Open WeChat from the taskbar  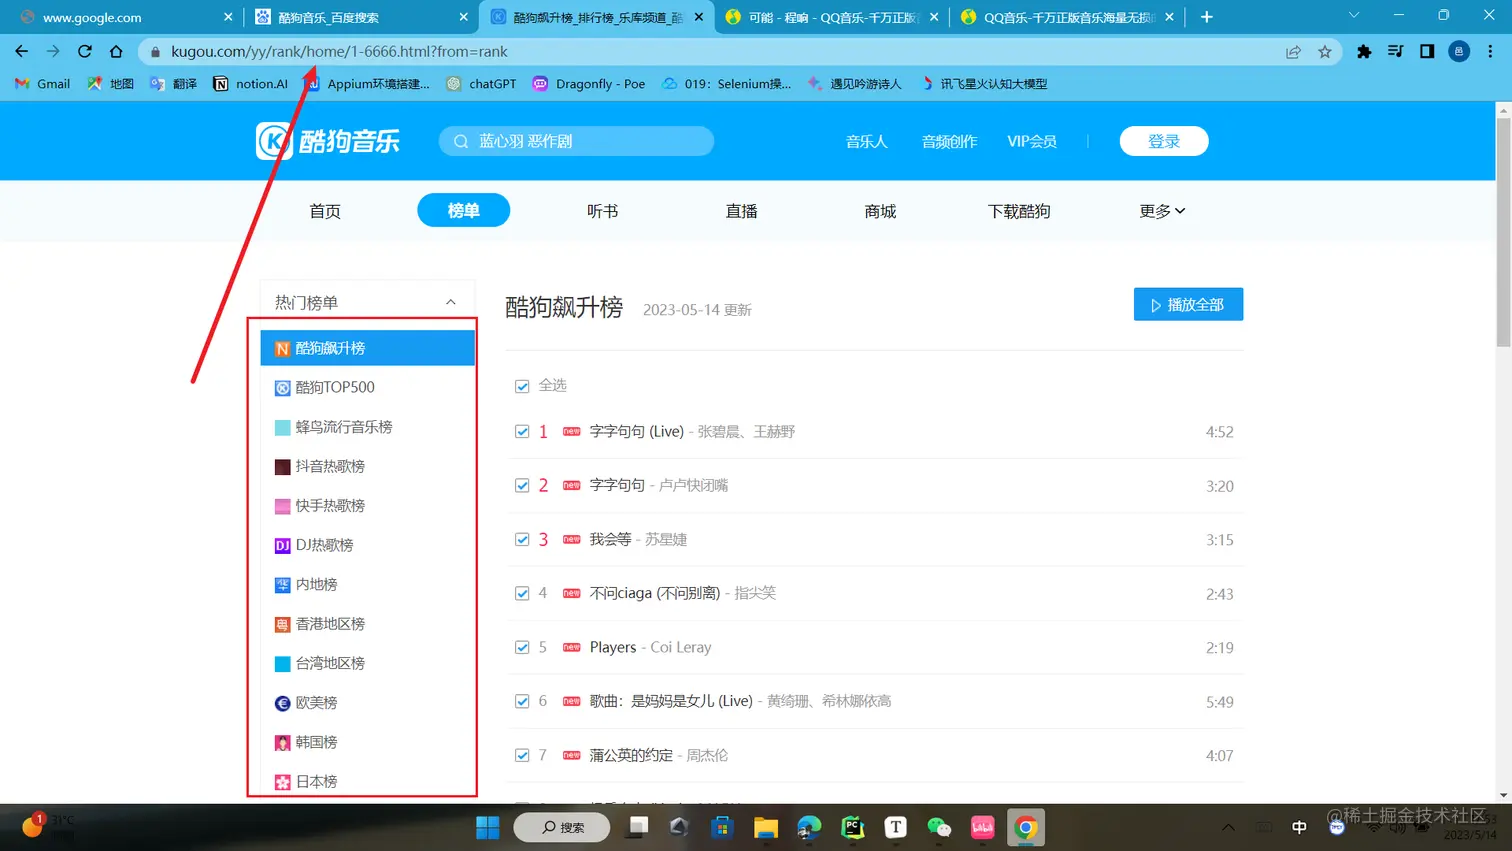[939, 827]
